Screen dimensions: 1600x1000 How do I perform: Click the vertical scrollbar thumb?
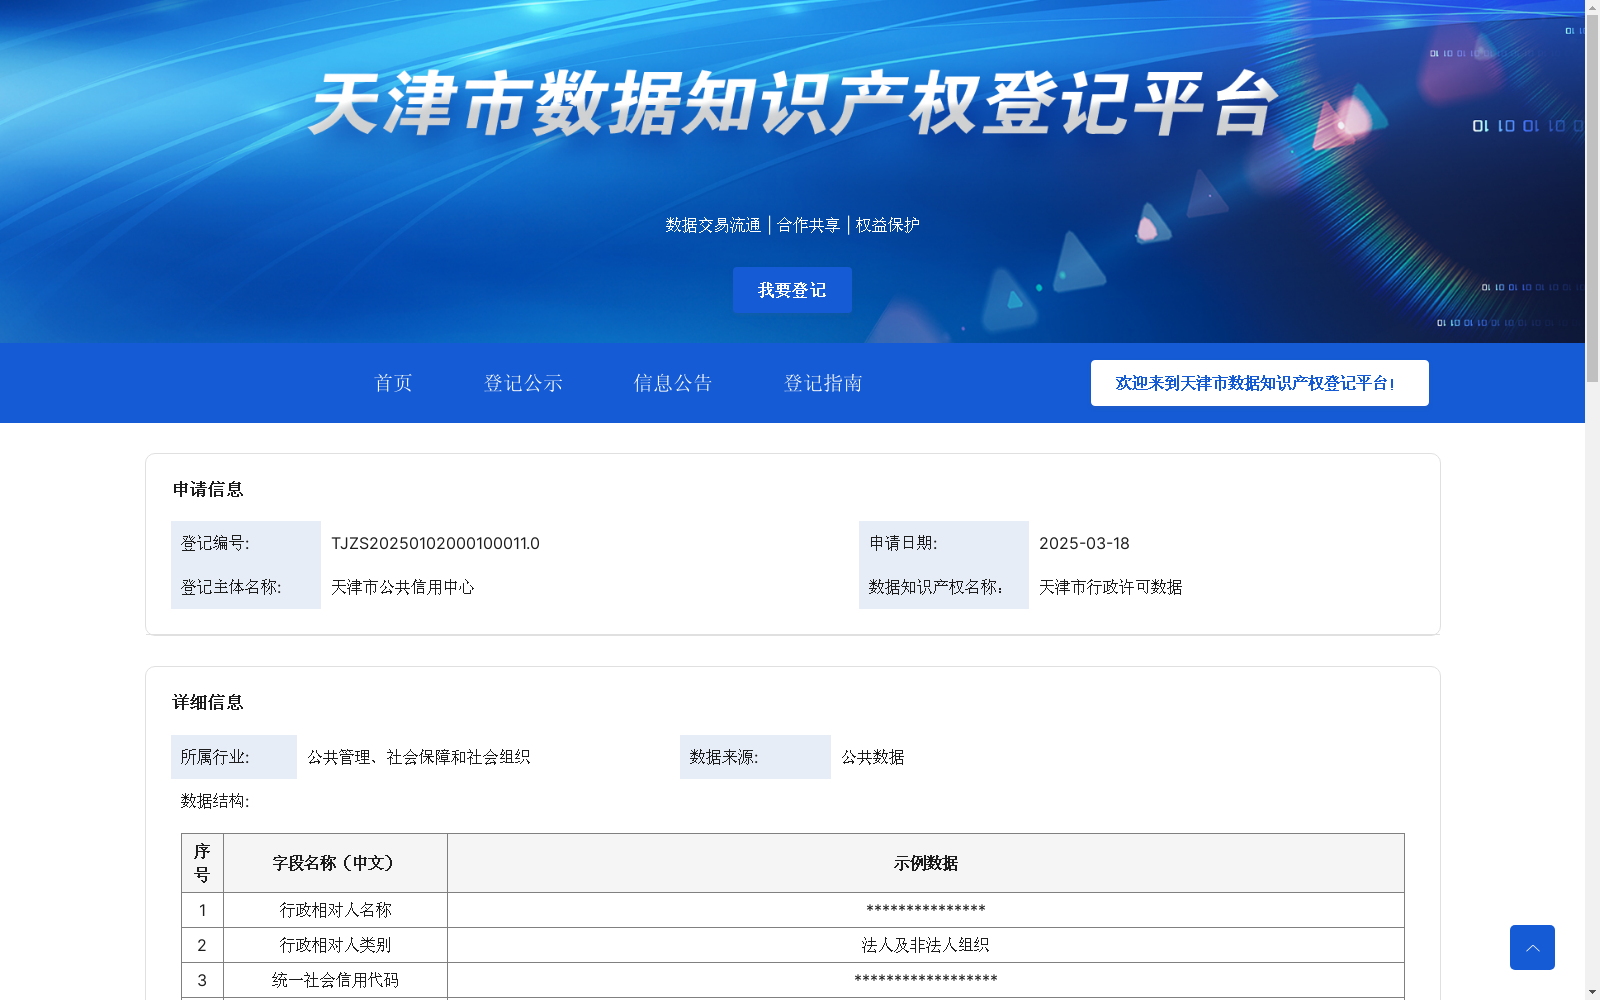(x=1592, y=198)
